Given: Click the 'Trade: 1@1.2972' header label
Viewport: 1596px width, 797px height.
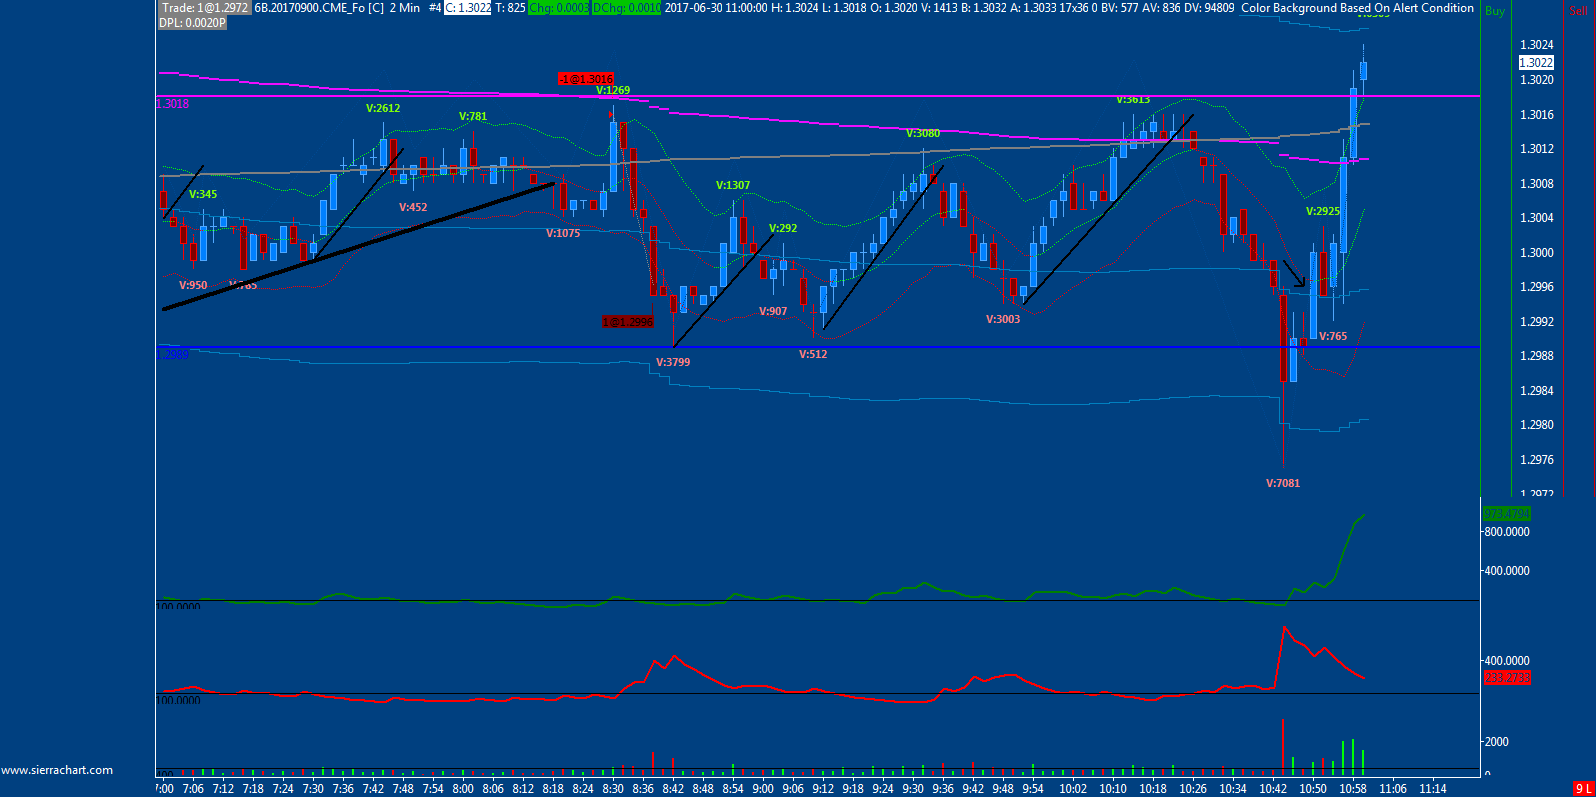Looking at the screenshot, I should [x=205, y=8].
